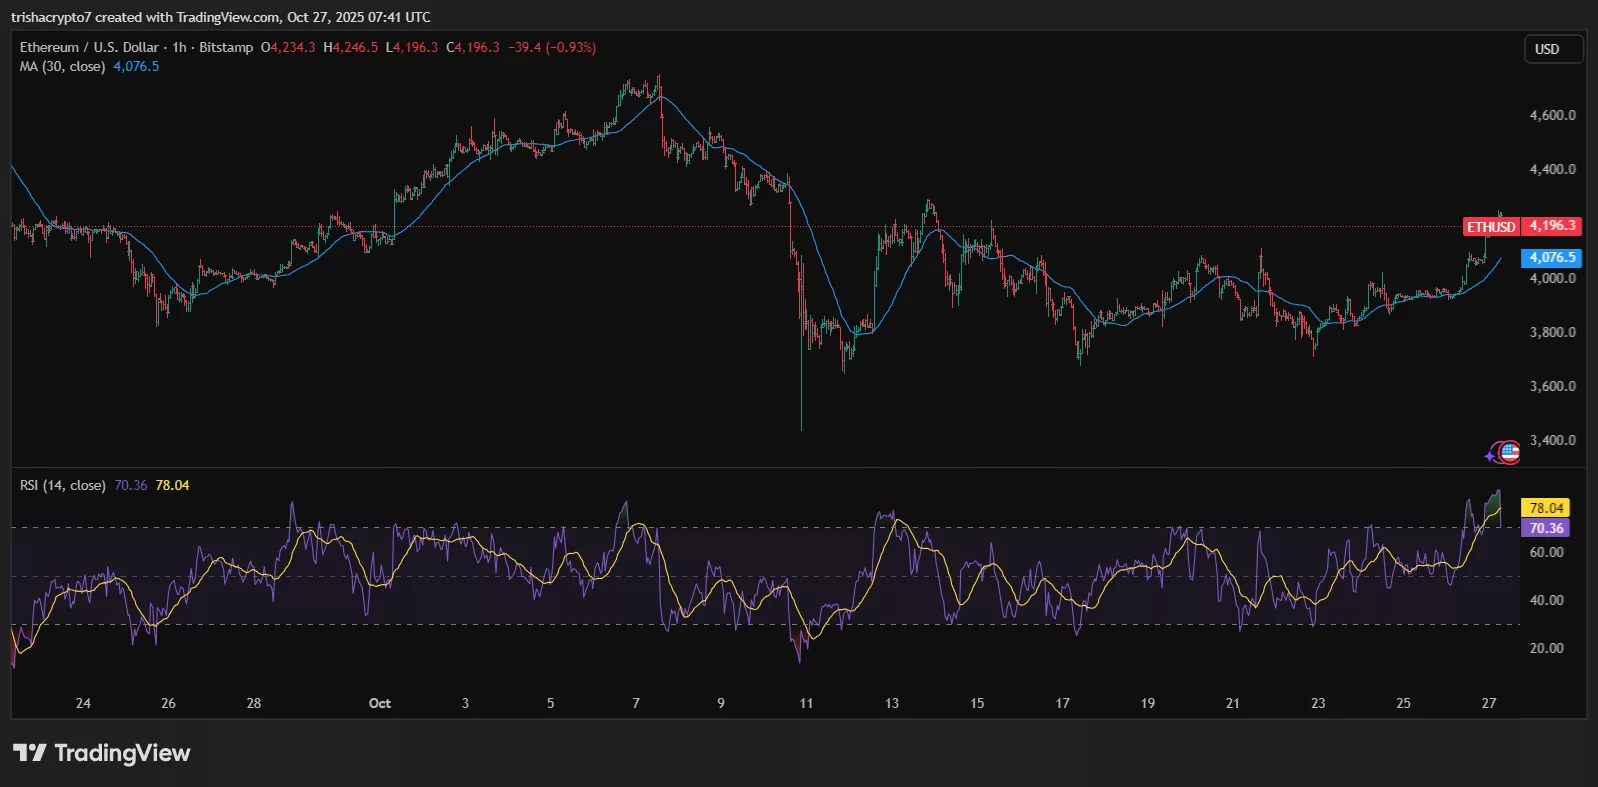This screenshot has height=787, width=1598.
Task: Click the red 4,196.3 last price tag
Action: click(1551, 226)
